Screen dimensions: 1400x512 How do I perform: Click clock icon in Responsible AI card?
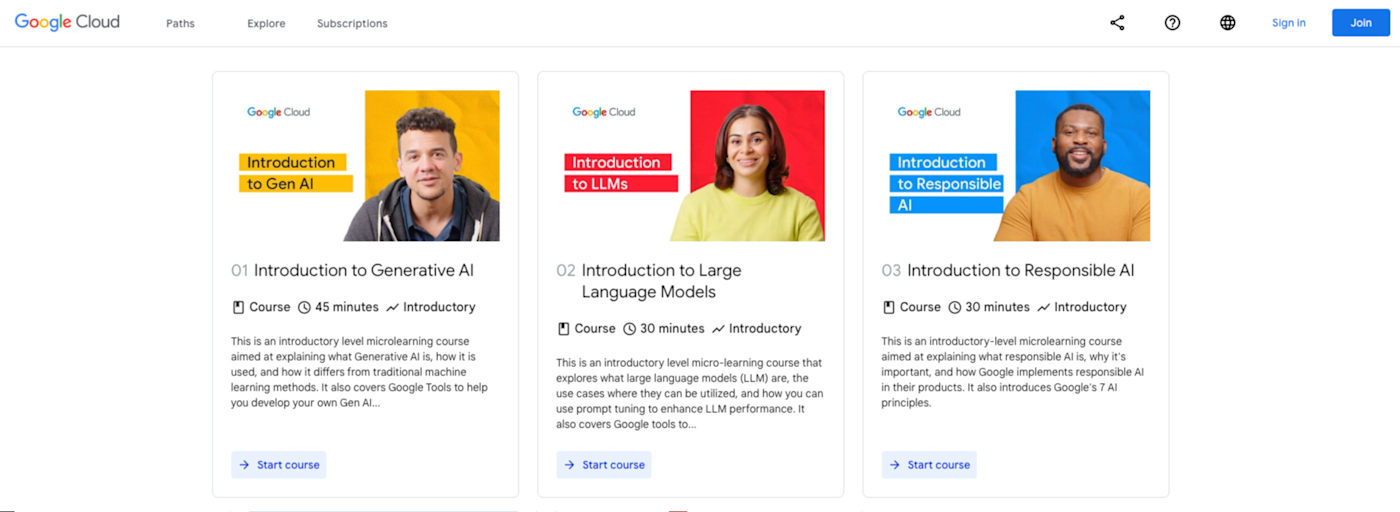[954, 307]
